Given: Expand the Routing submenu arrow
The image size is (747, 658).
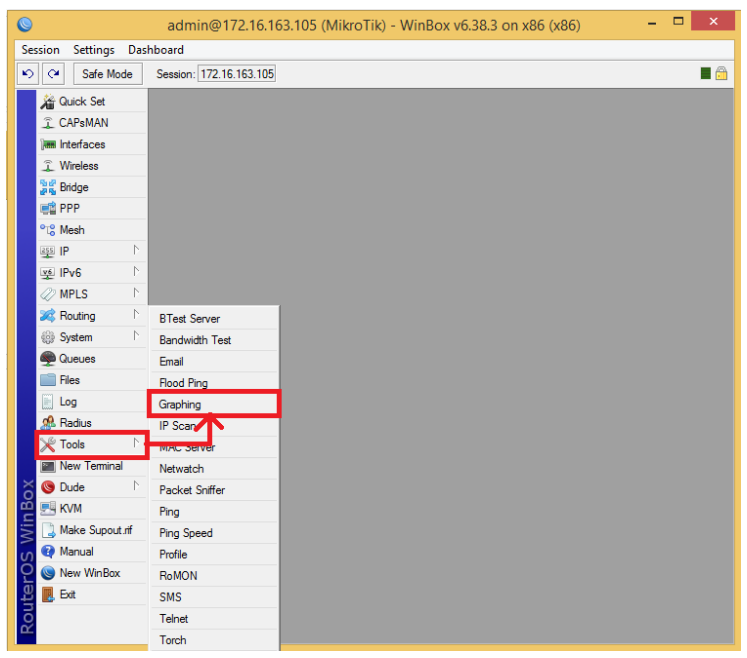Looking at the screenshot, I should click(136, 314).
